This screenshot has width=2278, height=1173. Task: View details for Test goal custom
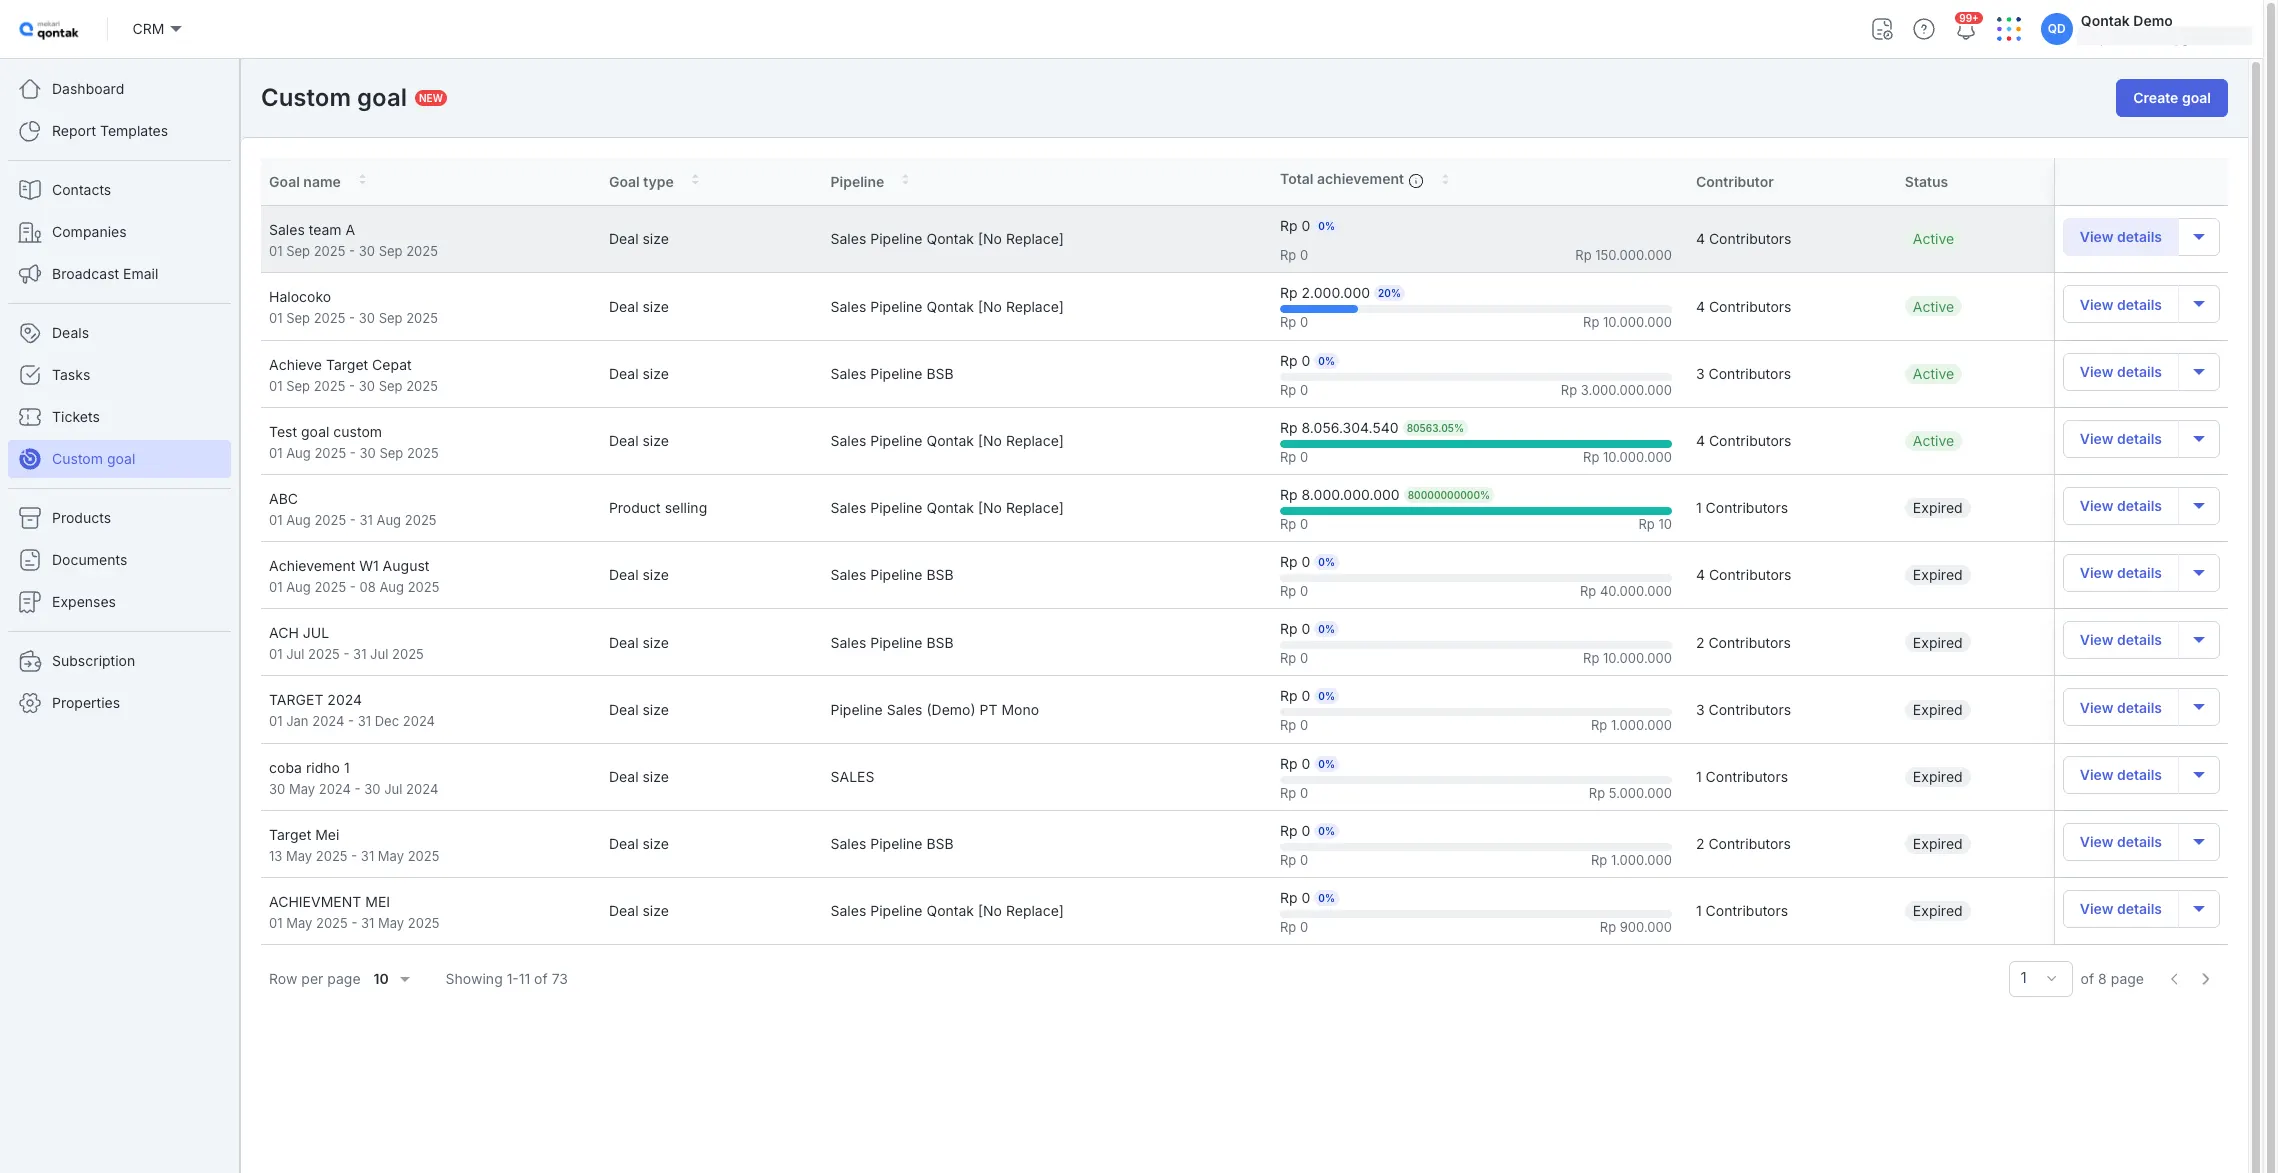(x=2120, y=439)
